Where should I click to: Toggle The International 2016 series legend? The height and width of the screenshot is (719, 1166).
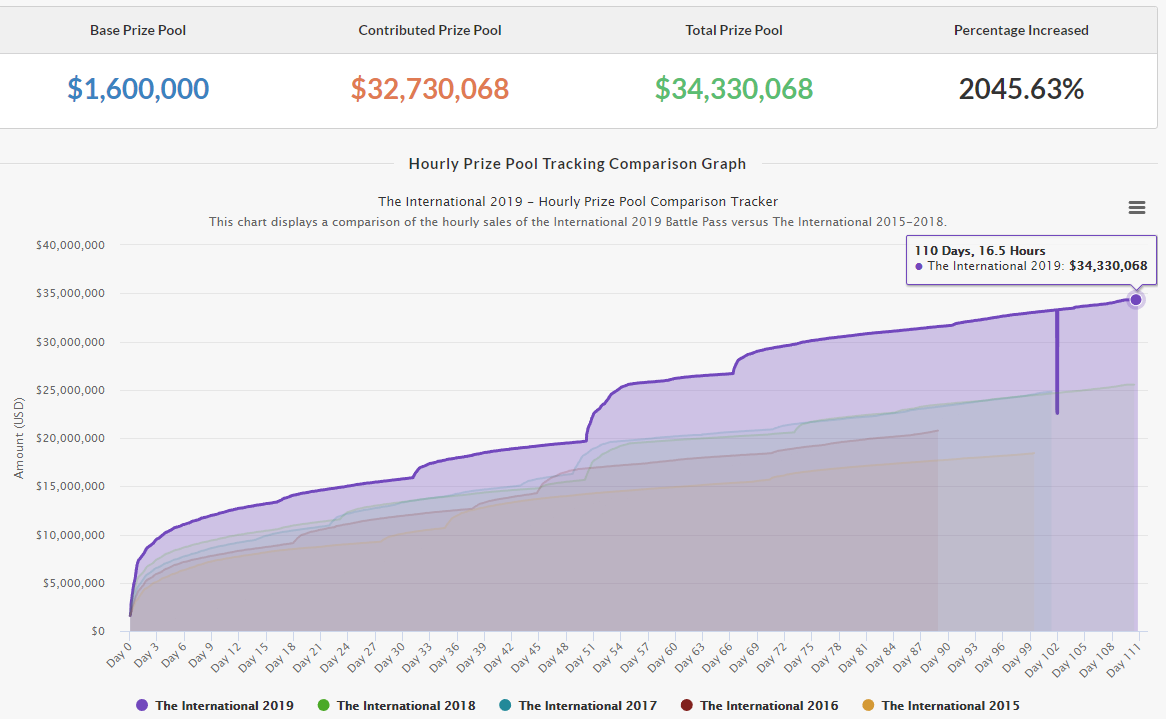click(x=759, y=706)
